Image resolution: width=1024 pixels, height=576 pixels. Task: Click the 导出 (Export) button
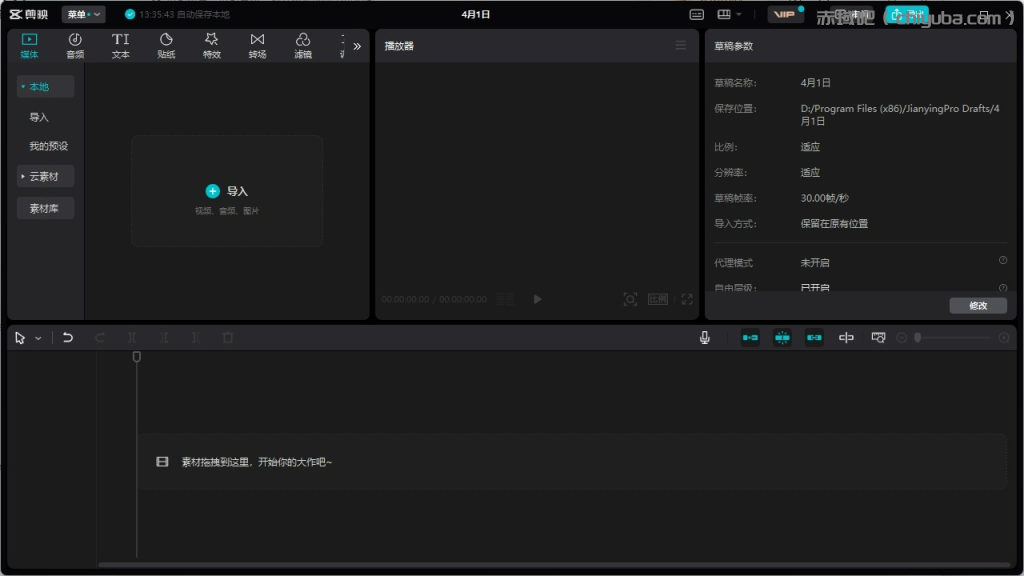point(905,16)
